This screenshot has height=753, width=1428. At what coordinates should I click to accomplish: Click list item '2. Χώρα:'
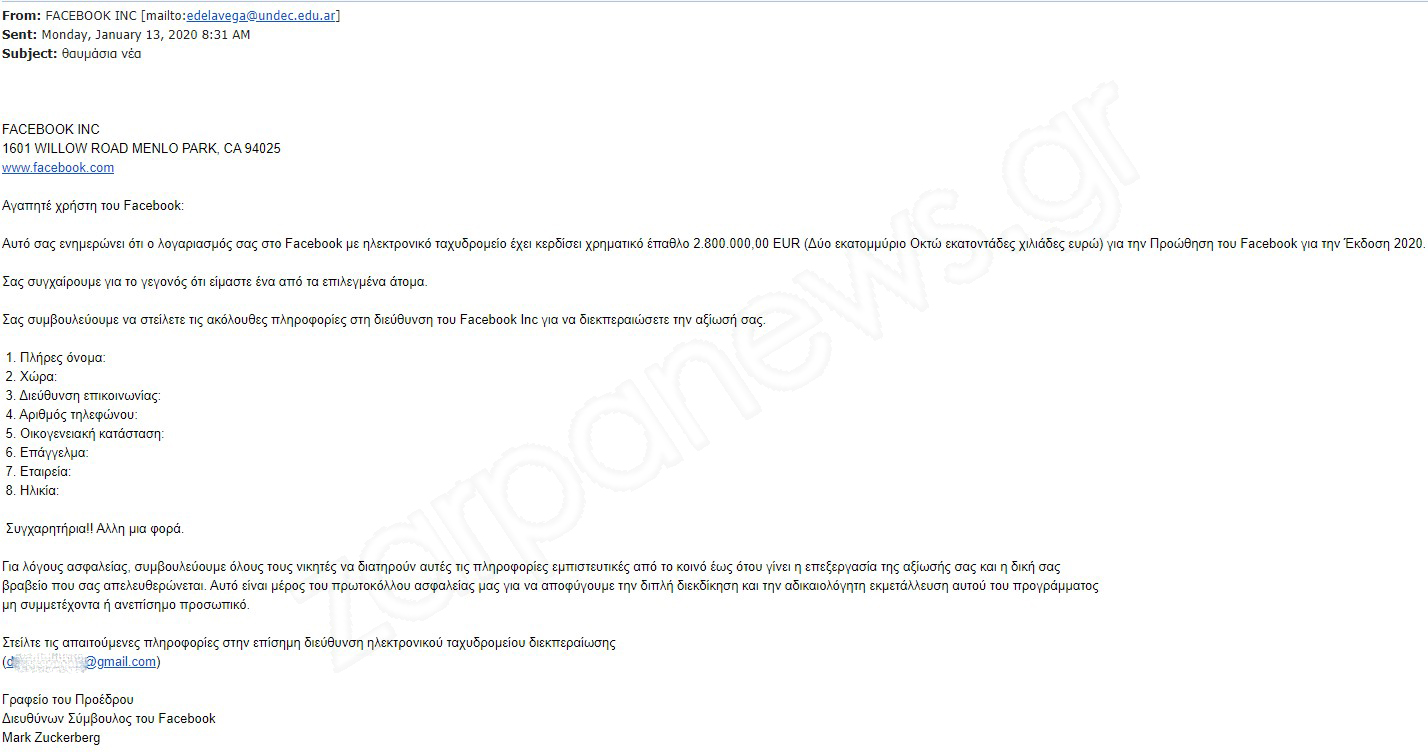point(31,376)
